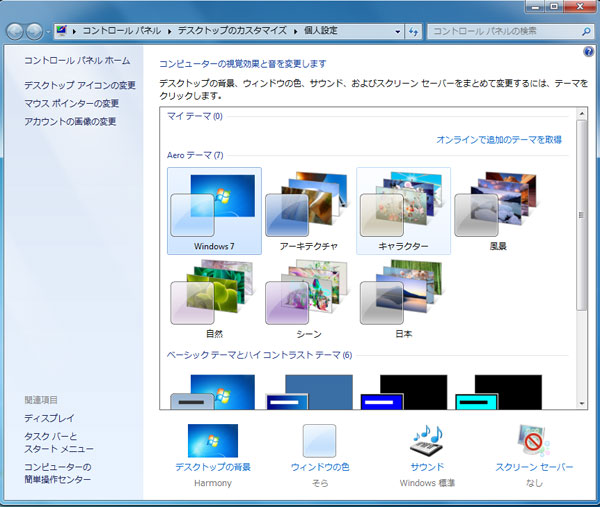Screen dimensions: 600x507
Task: Click コントロール パネル breadcrumb
Action: point(122,31)
